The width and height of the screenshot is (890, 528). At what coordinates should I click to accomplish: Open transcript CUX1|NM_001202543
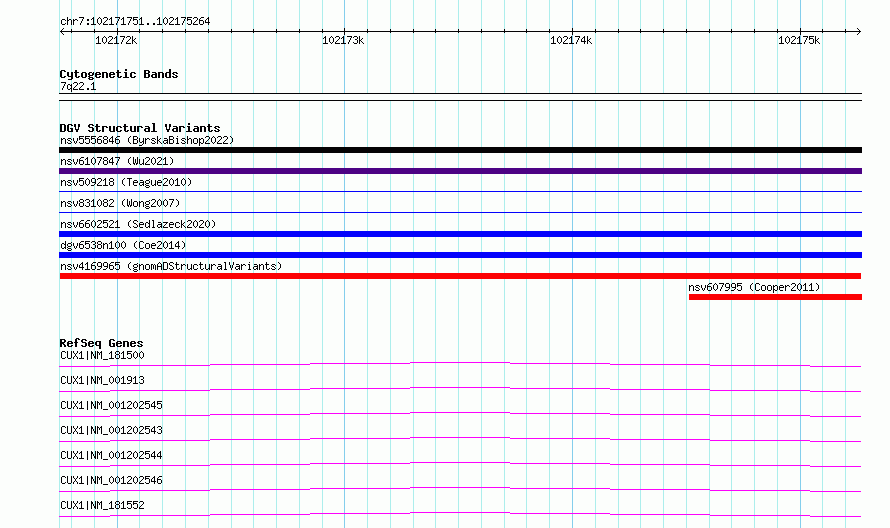point(111,430)
